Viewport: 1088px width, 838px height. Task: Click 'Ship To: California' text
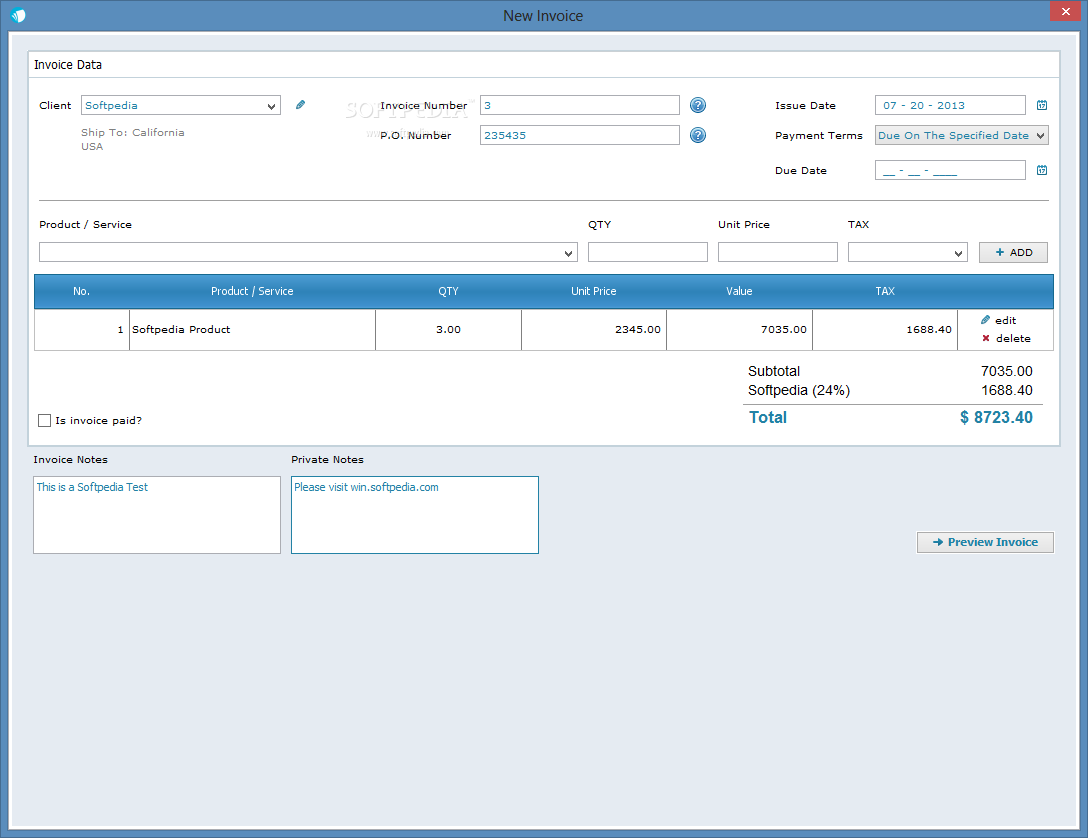[133, 132]
